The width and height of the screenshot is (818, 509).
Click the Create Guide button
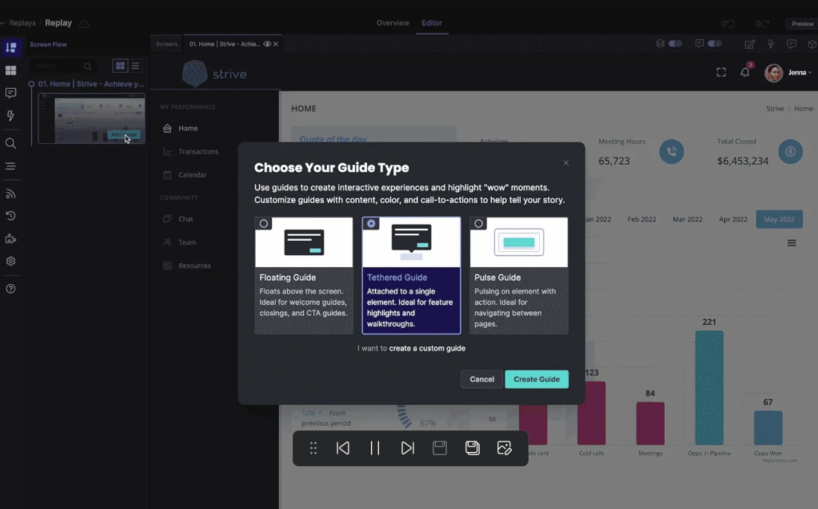536,379
